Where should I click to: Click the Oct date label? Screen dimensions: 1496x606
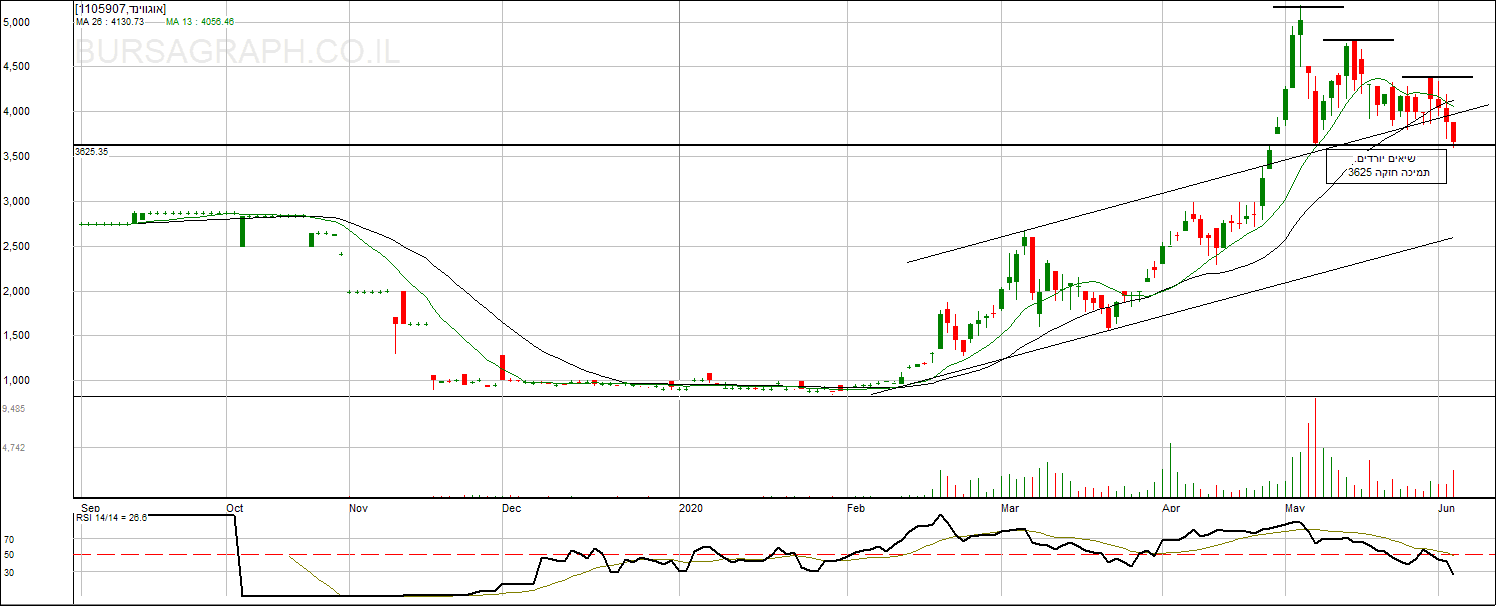[x=235, y=508]
